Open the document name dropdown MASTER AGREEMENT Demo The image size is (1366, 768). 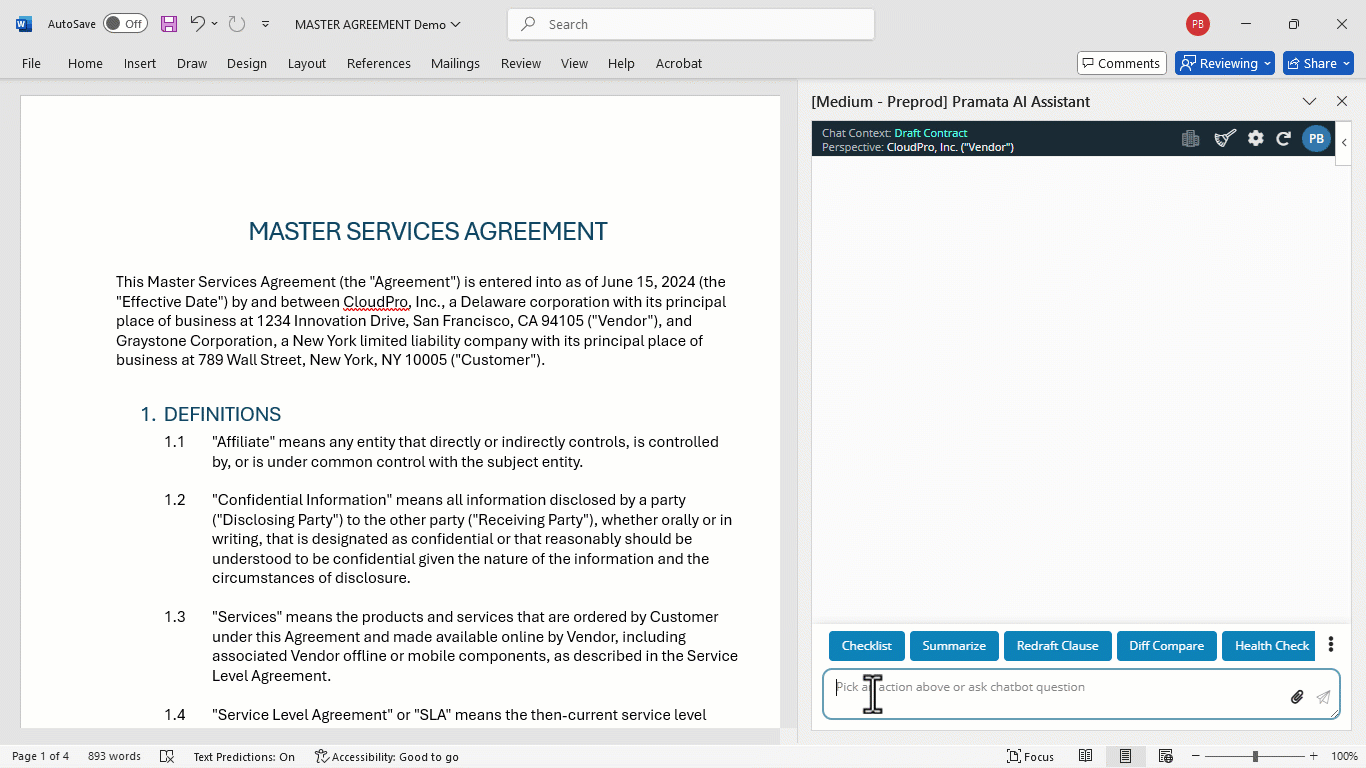tap(378, 24)
